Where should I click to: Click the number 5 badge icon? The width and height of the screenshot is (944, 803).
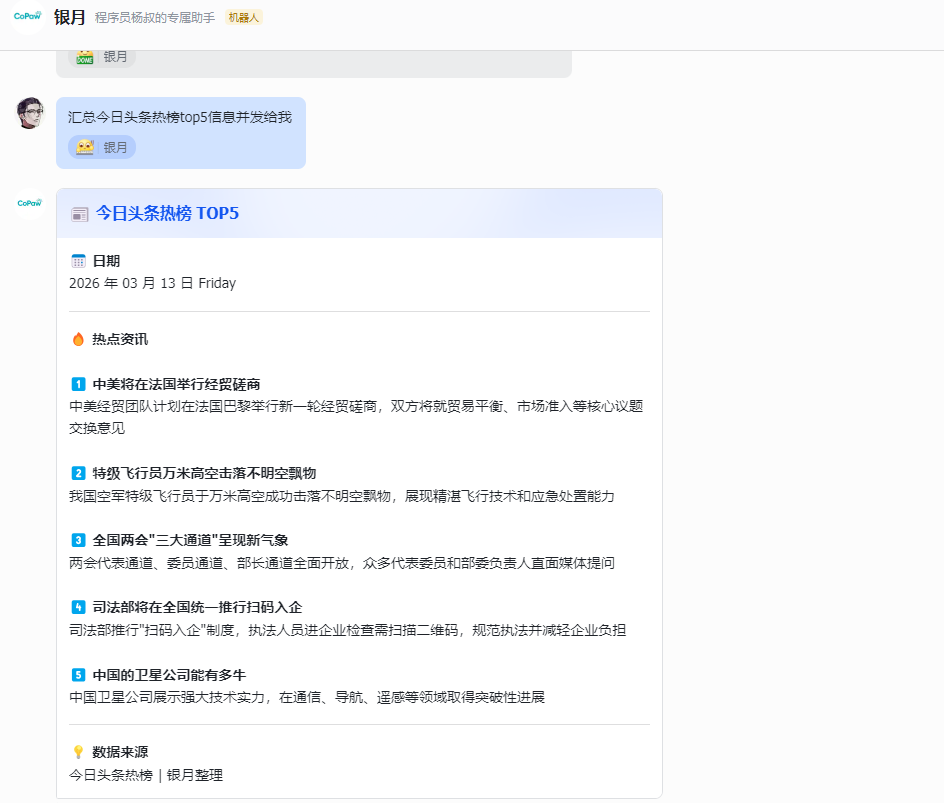click(78, 675)
